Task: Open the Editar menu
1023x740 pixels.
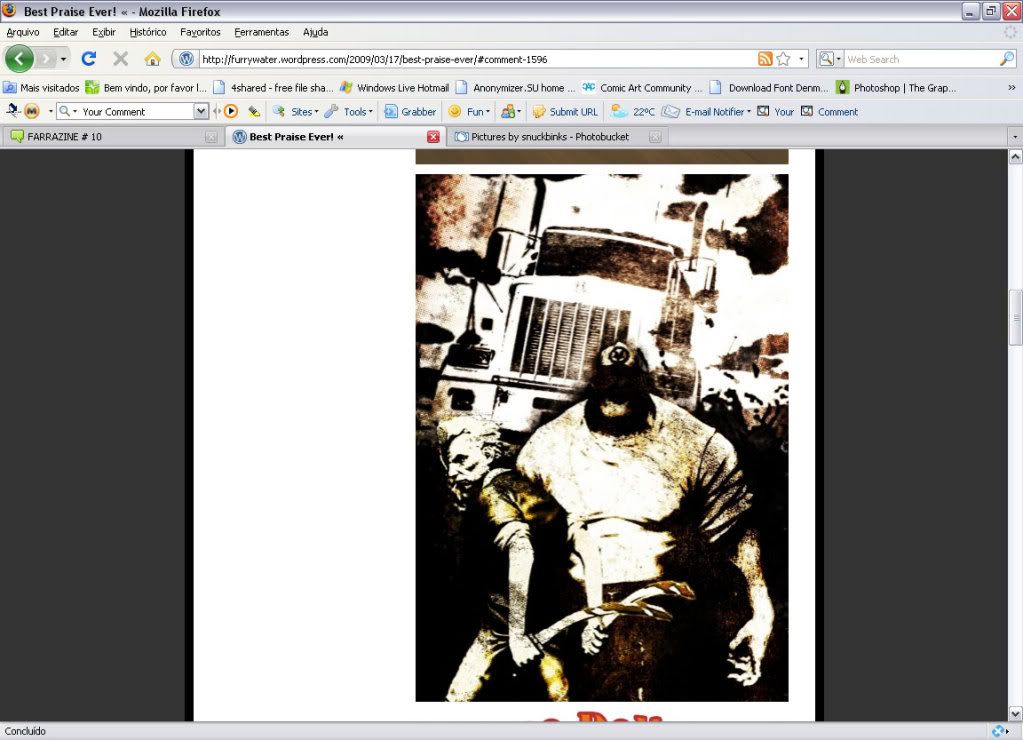Action: pos(65,32)
